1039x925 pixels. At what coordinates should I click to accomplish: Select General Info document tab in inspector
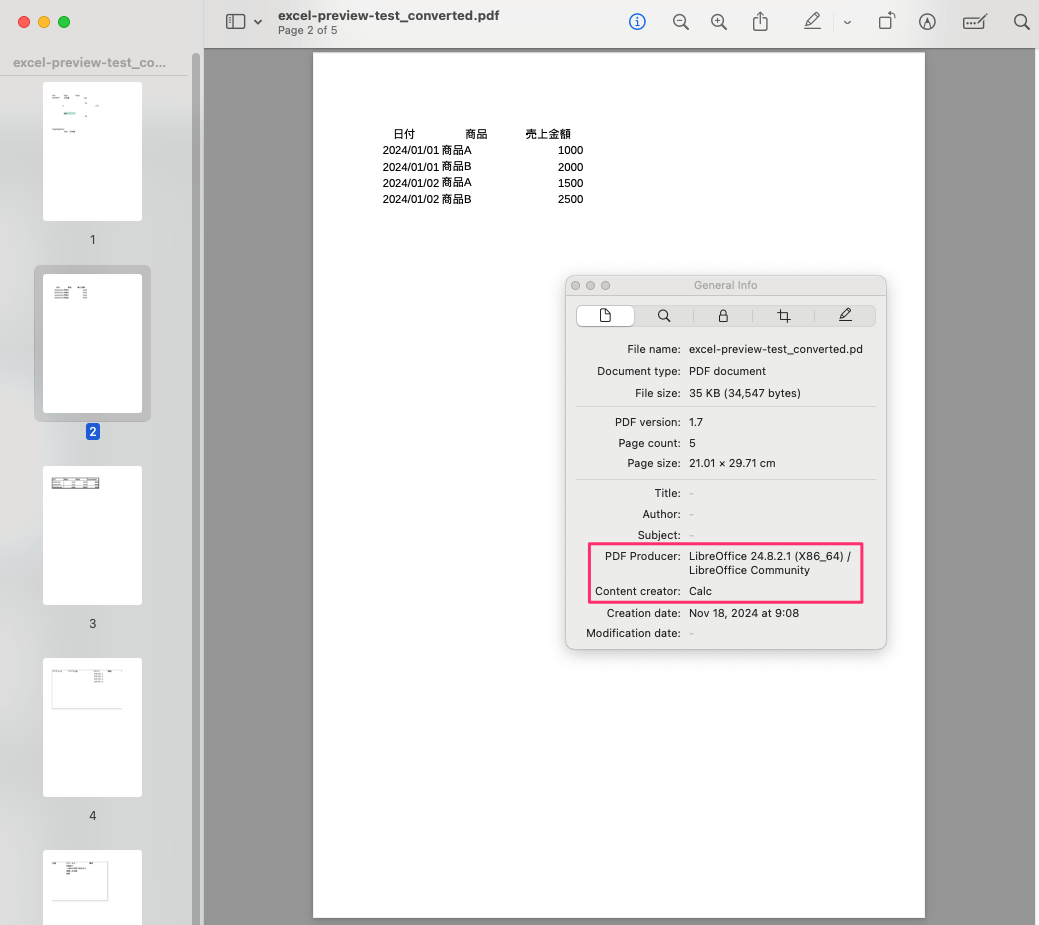pyautogui.click(x=605, y=315)
